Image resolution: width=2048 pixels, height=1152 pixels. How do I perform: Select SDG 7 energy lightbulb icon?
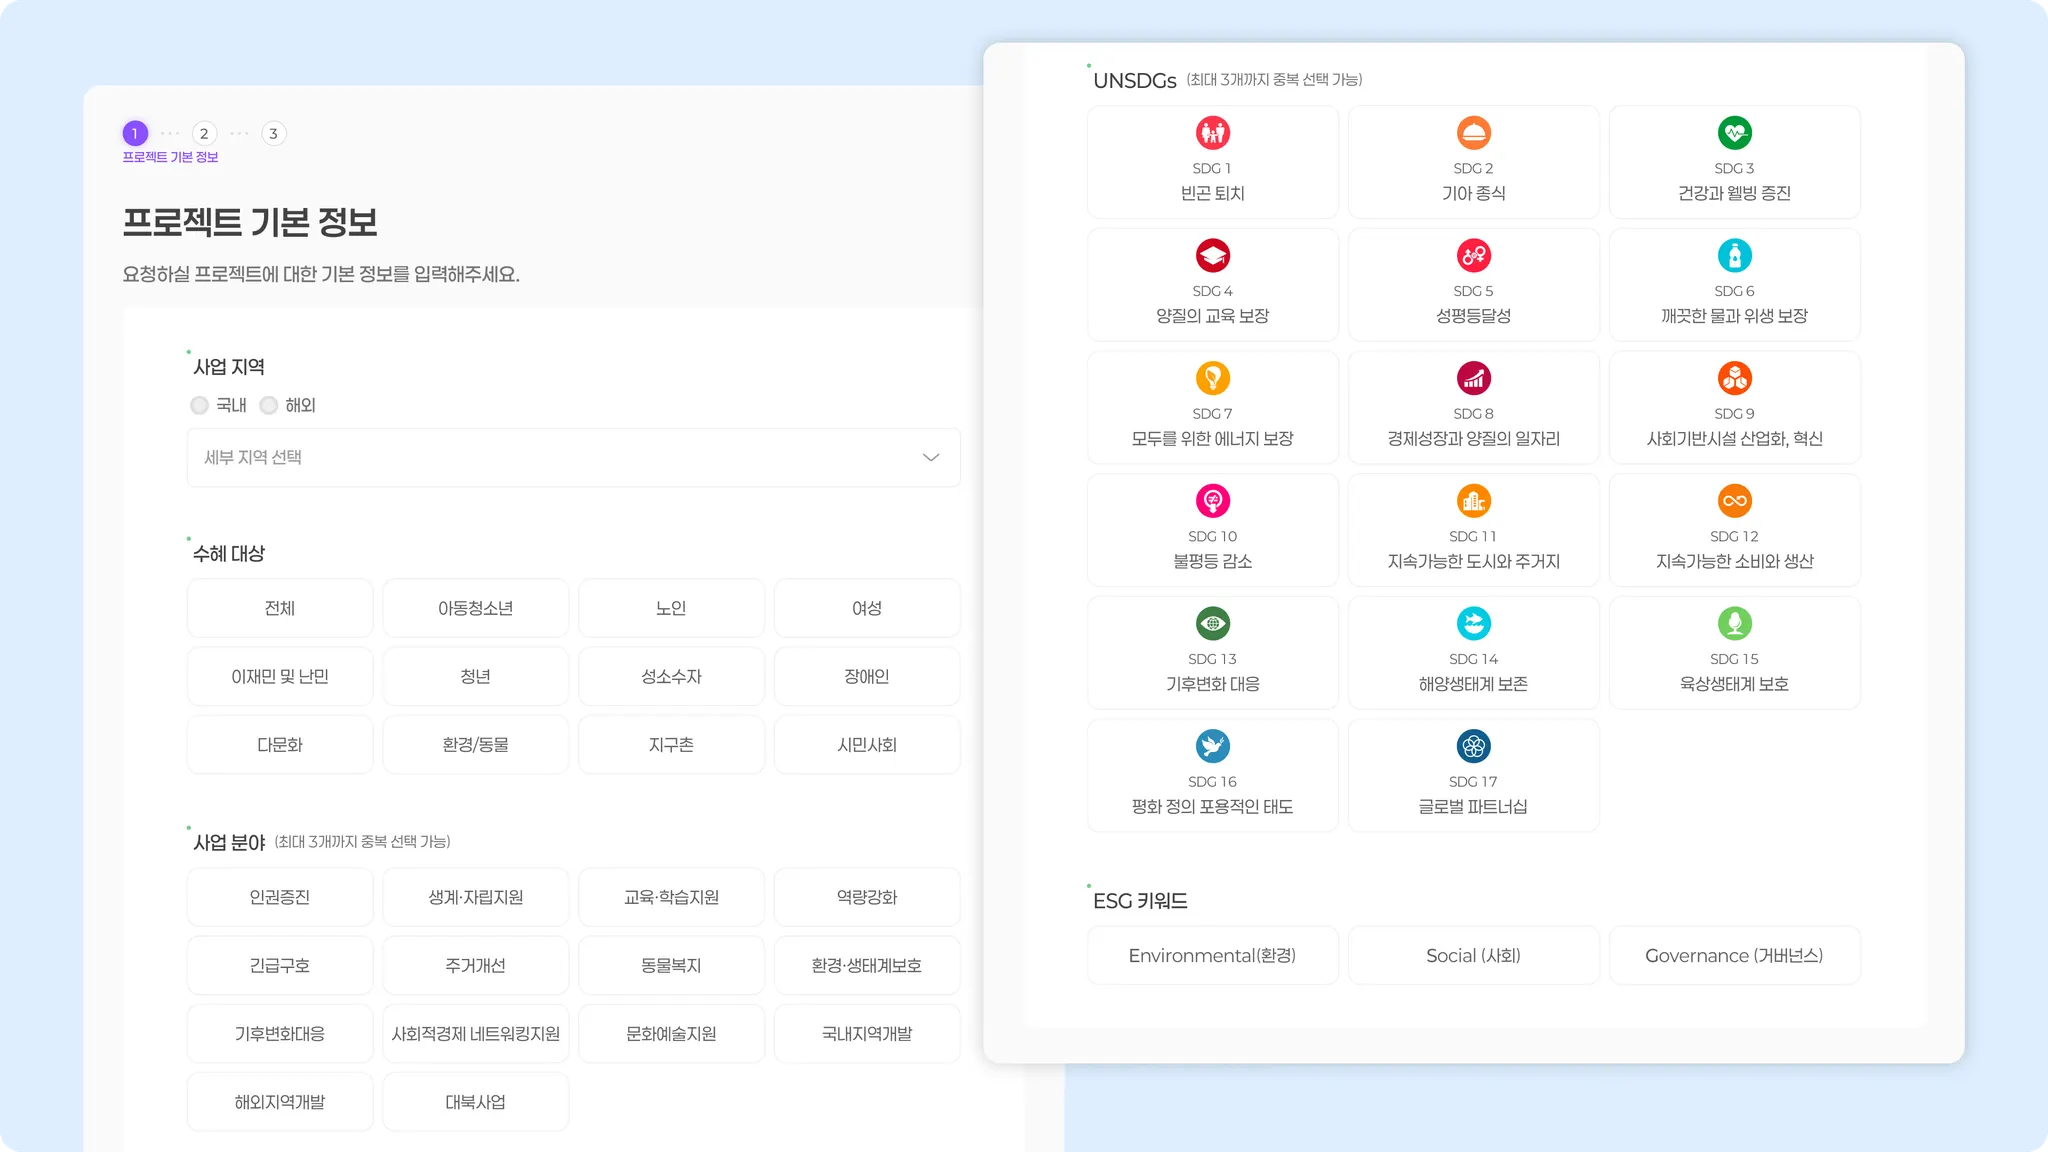point(1212,378)
